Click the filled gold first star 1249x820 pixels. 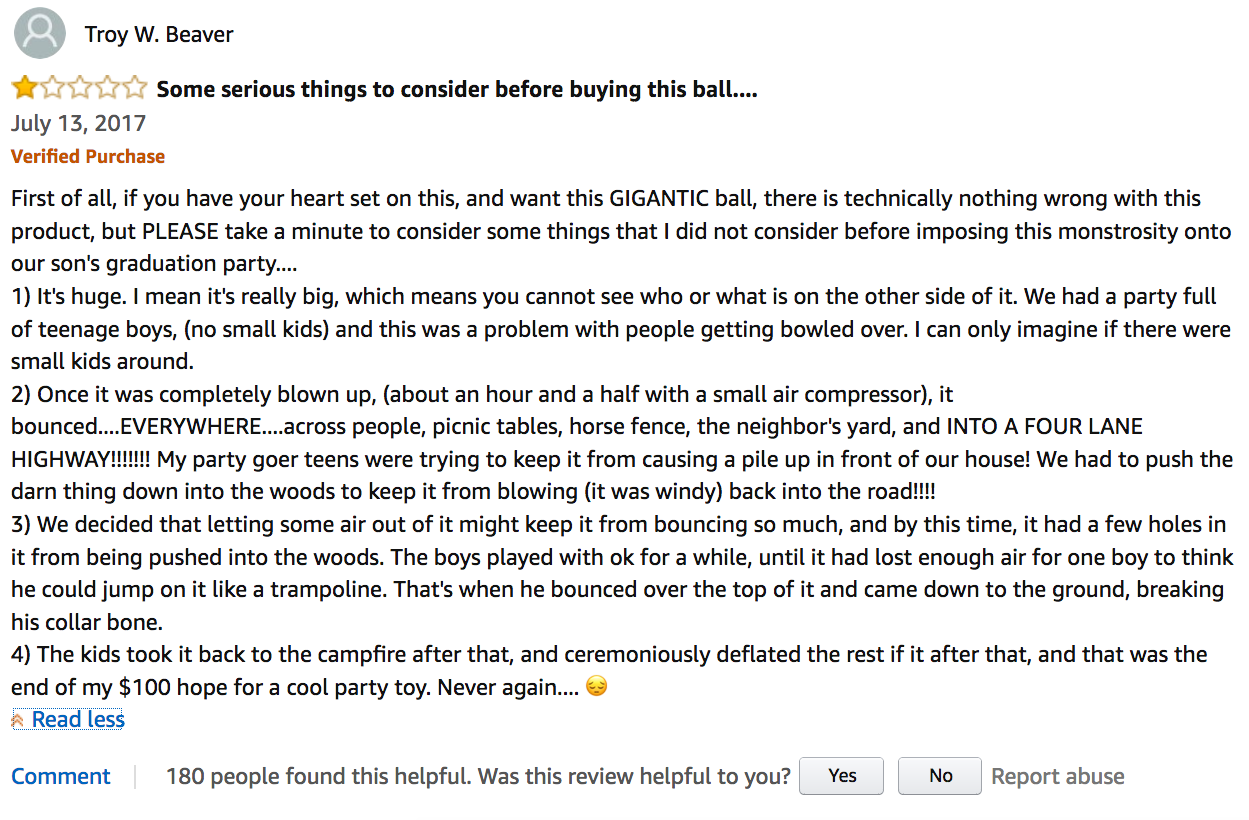24,89
